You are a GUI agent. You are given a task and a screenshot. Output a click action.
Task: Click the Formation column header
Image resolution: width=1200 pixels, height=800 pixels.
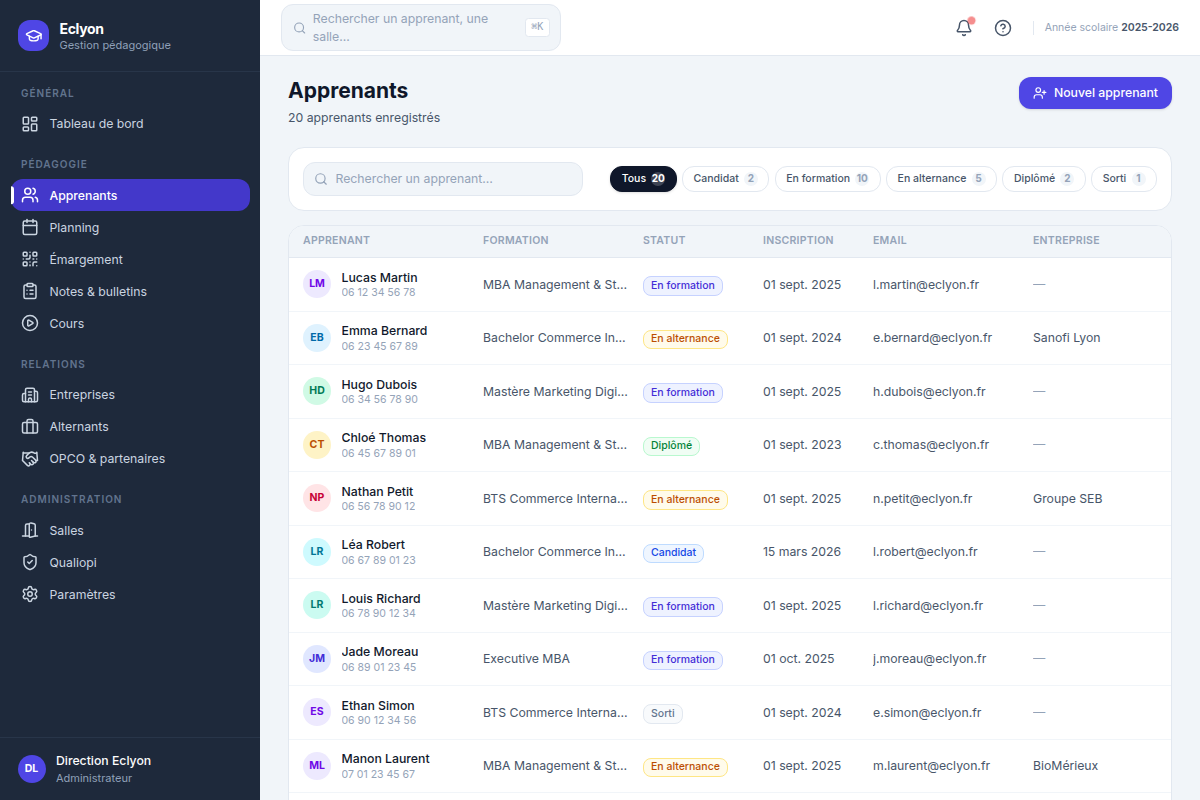[x=516, y=240]
